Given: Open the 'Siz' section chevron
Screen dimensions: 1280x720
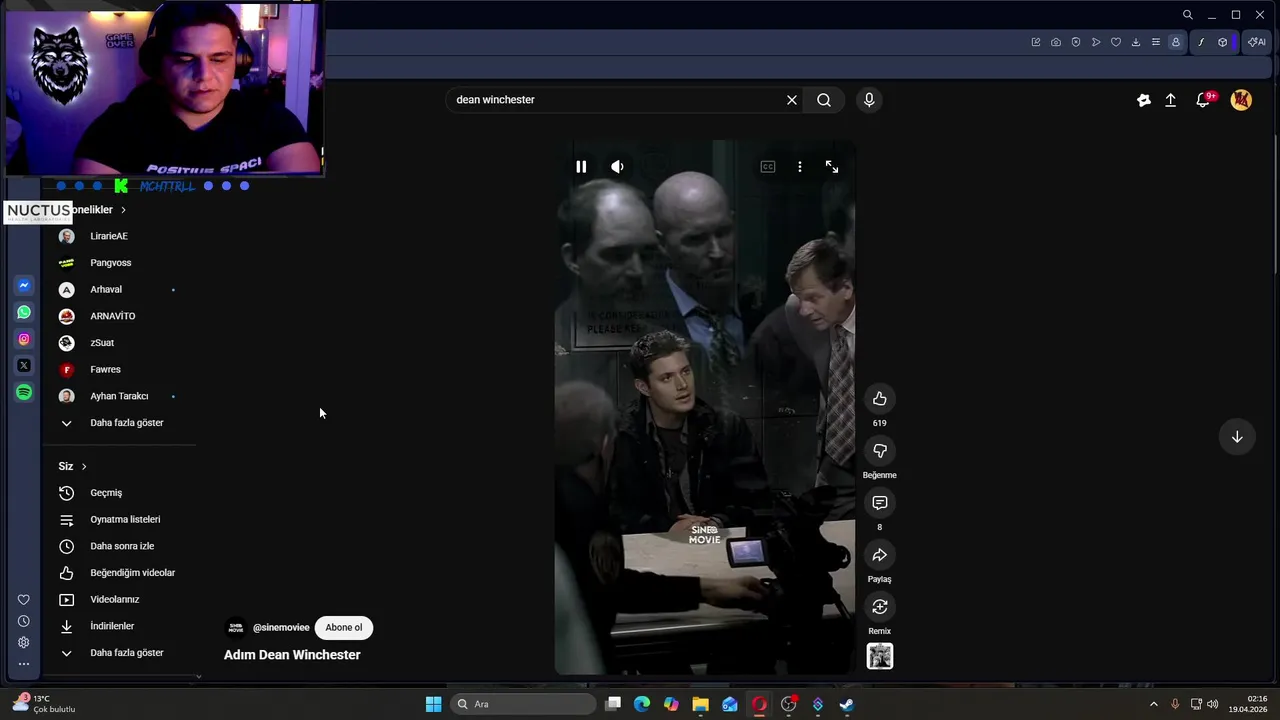Looking at the screenshot, I should (84, 466).
